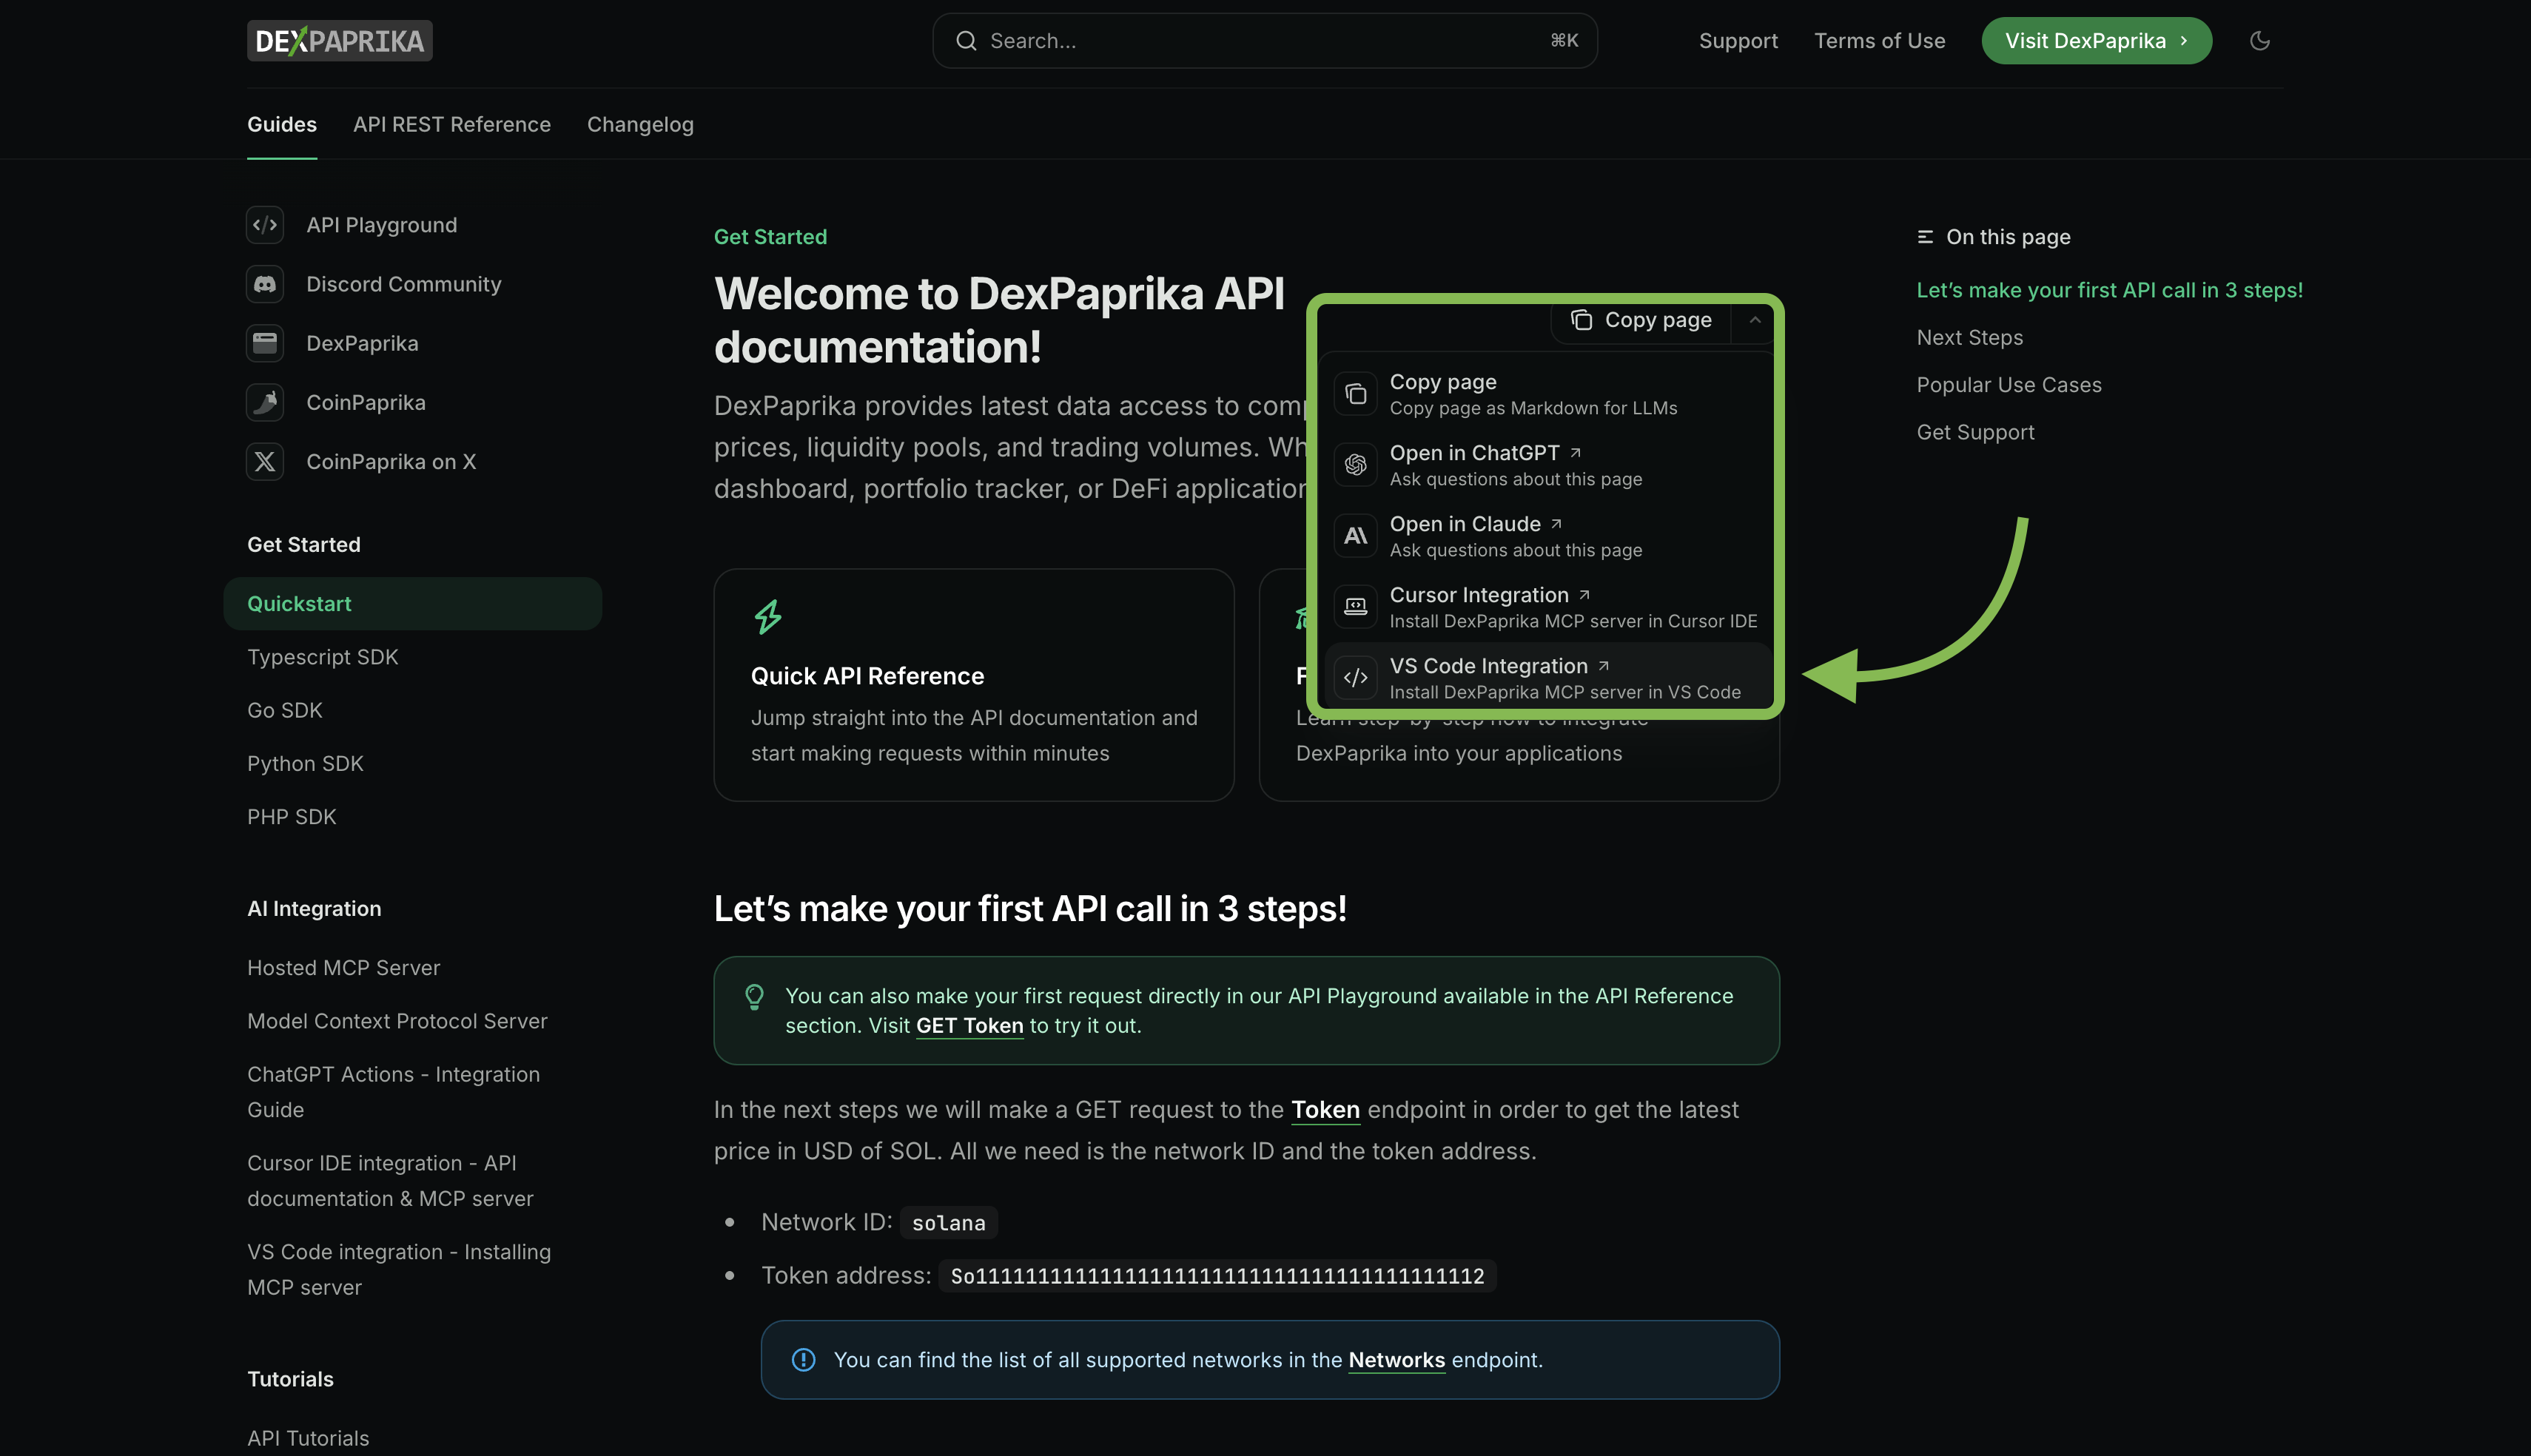Click the Cursor Integration laptop icon
The image size is (2531, 1456).
tap(1355, 606)
